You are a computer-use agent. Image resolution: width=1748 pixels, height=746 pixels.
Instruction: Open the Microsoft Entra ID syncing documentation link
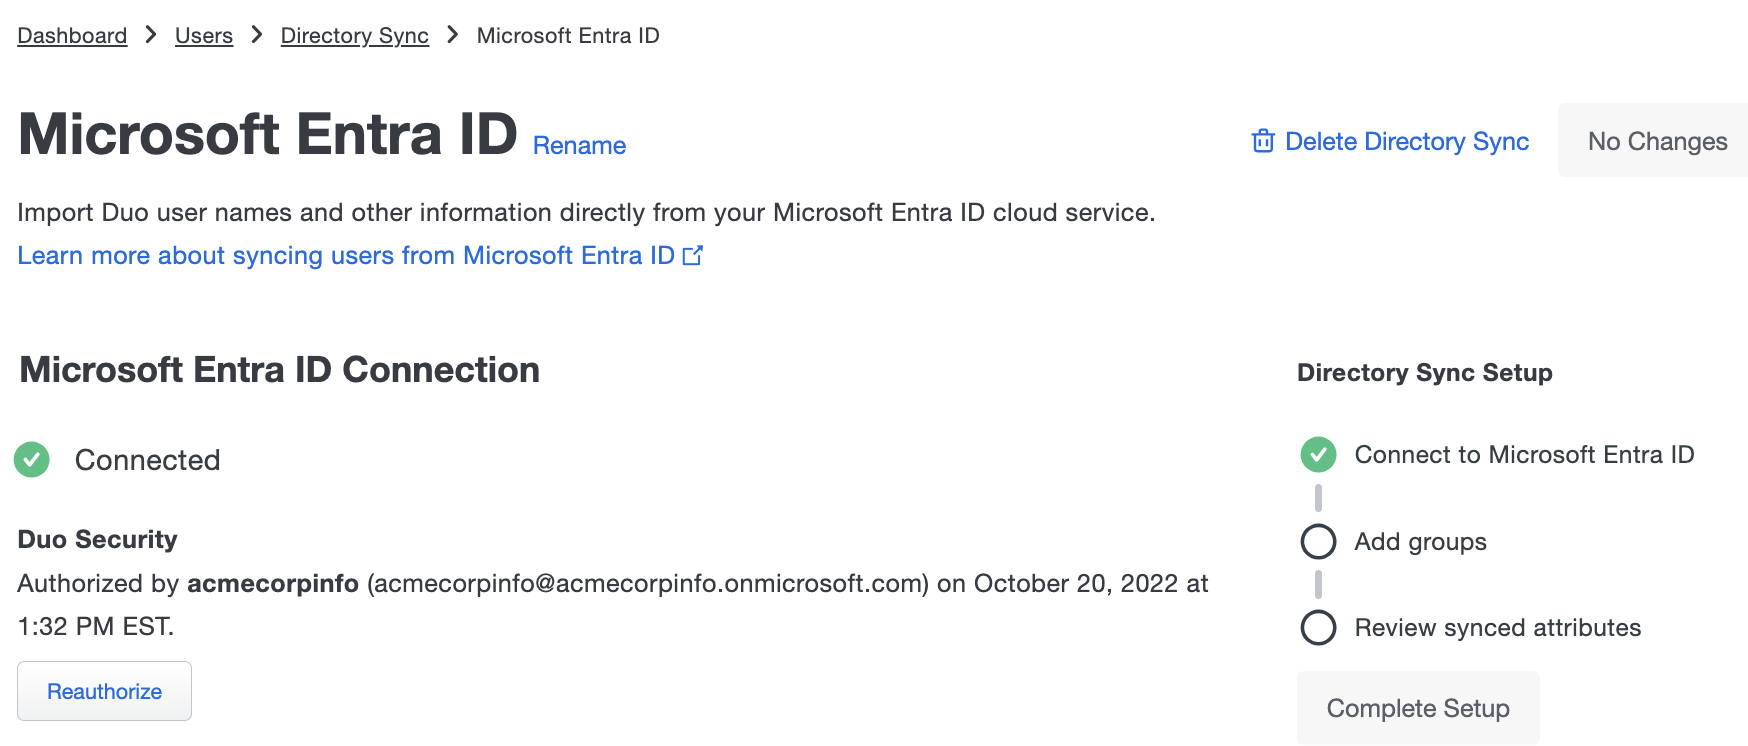pos(345,256)
